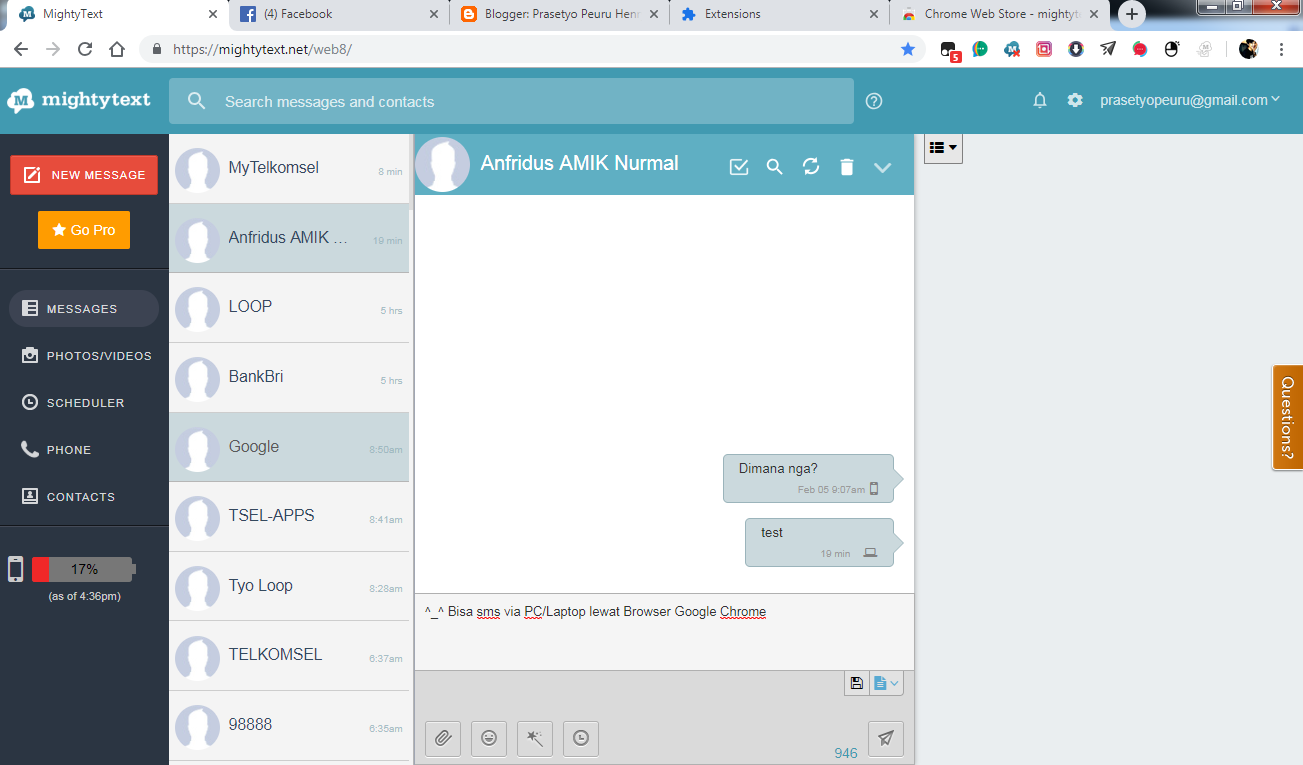Screen dimensions: 1303x765
Task: Toggle the bookmark star for this page
Action: (x=908, y=49)
